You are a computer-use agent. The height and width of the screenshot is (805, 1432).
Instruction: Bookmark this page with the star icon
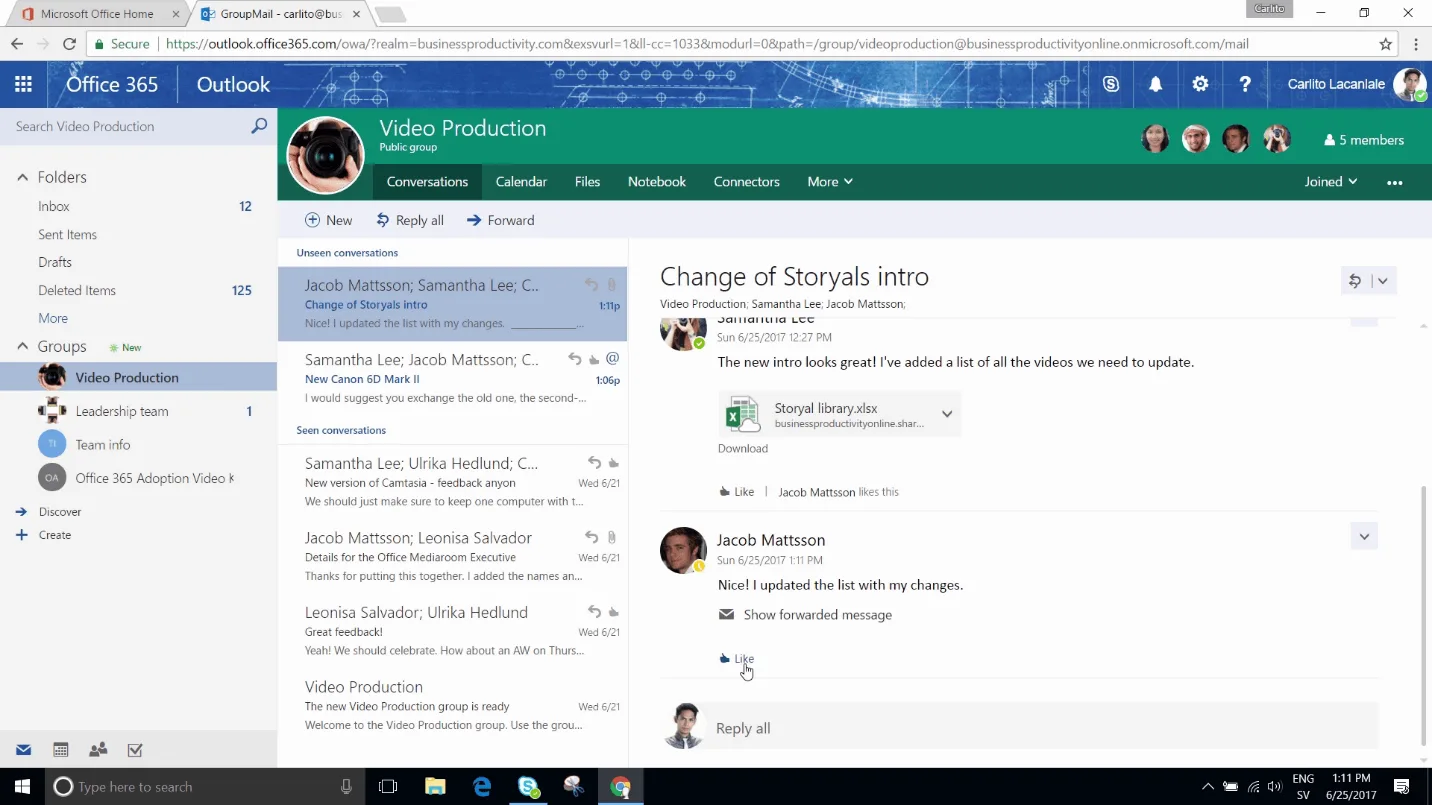[1385, 44]
